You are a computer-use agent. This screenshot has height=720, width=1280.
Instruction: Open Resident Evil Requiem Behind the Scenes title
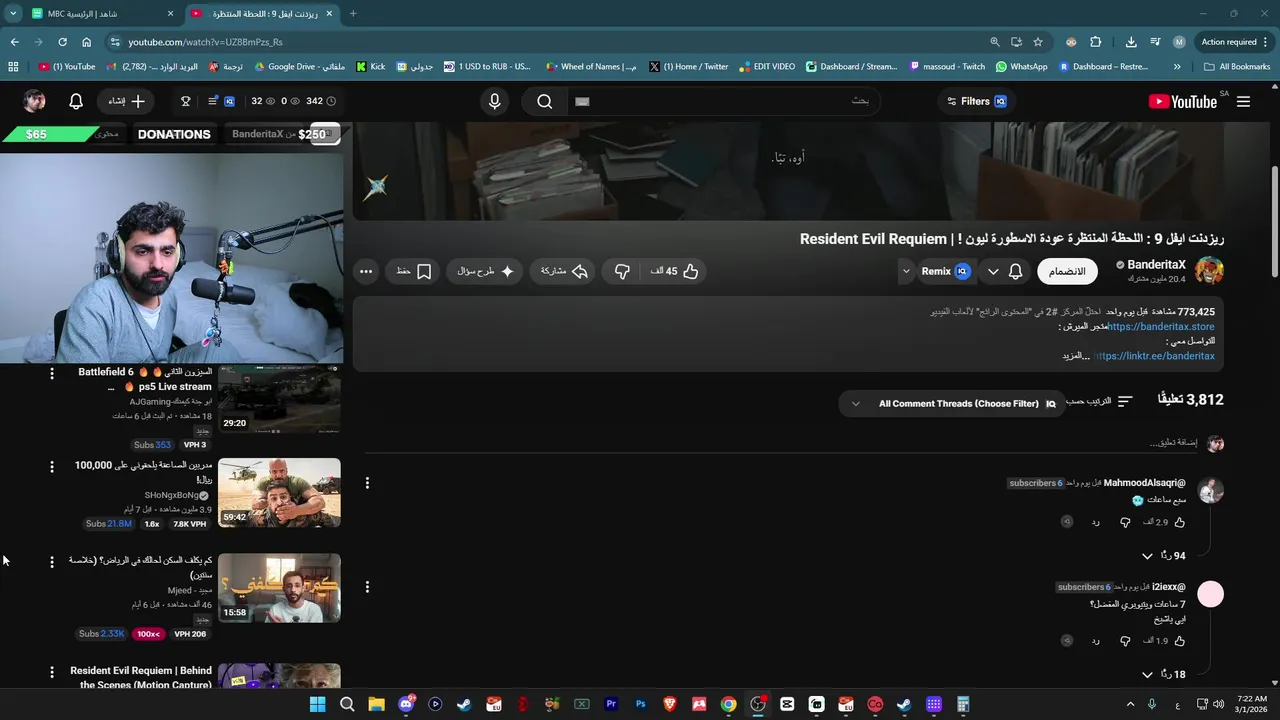point(141,678)
